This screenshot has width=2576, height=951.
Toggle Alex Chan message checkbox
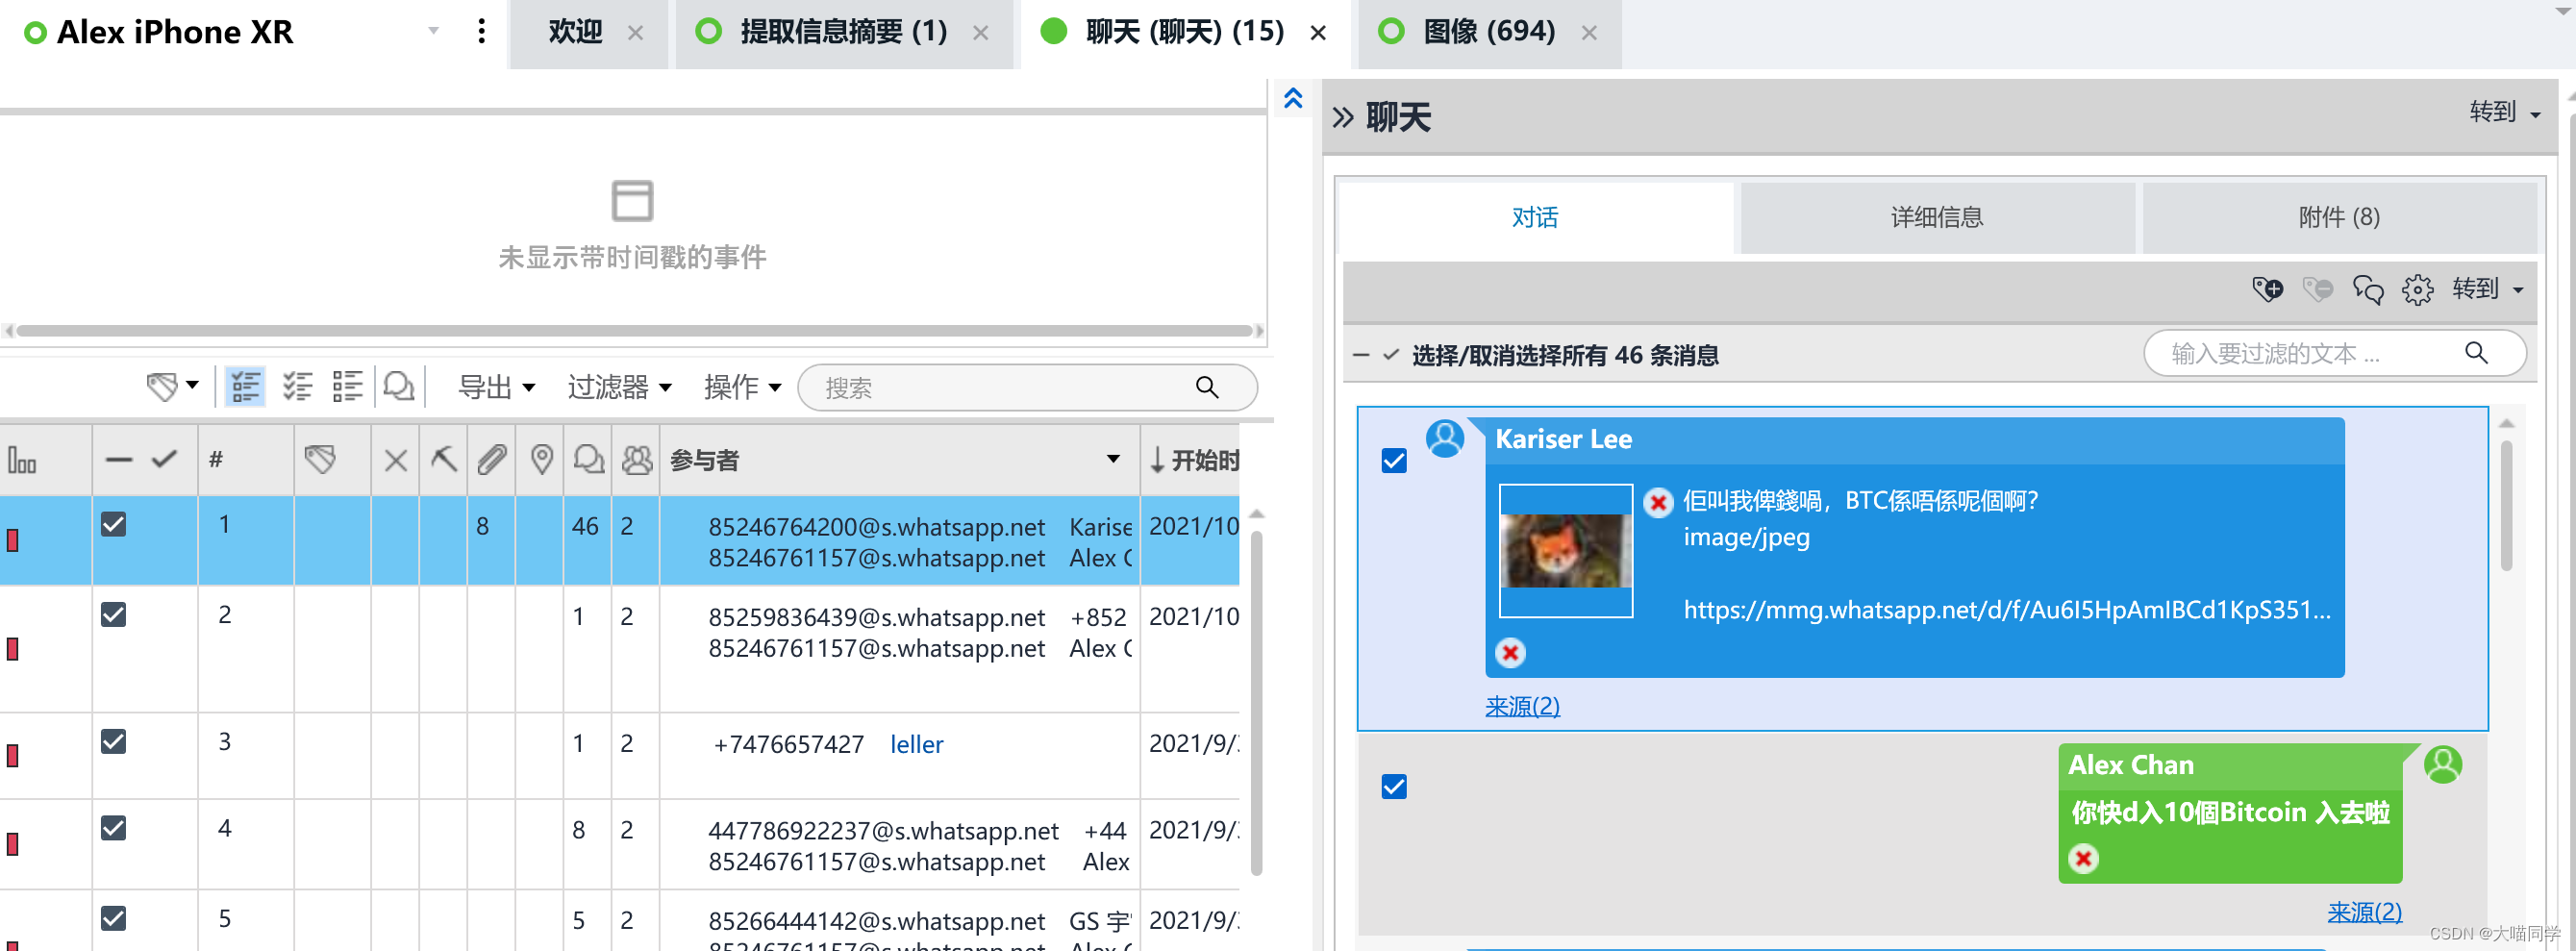pos(1394,788)
